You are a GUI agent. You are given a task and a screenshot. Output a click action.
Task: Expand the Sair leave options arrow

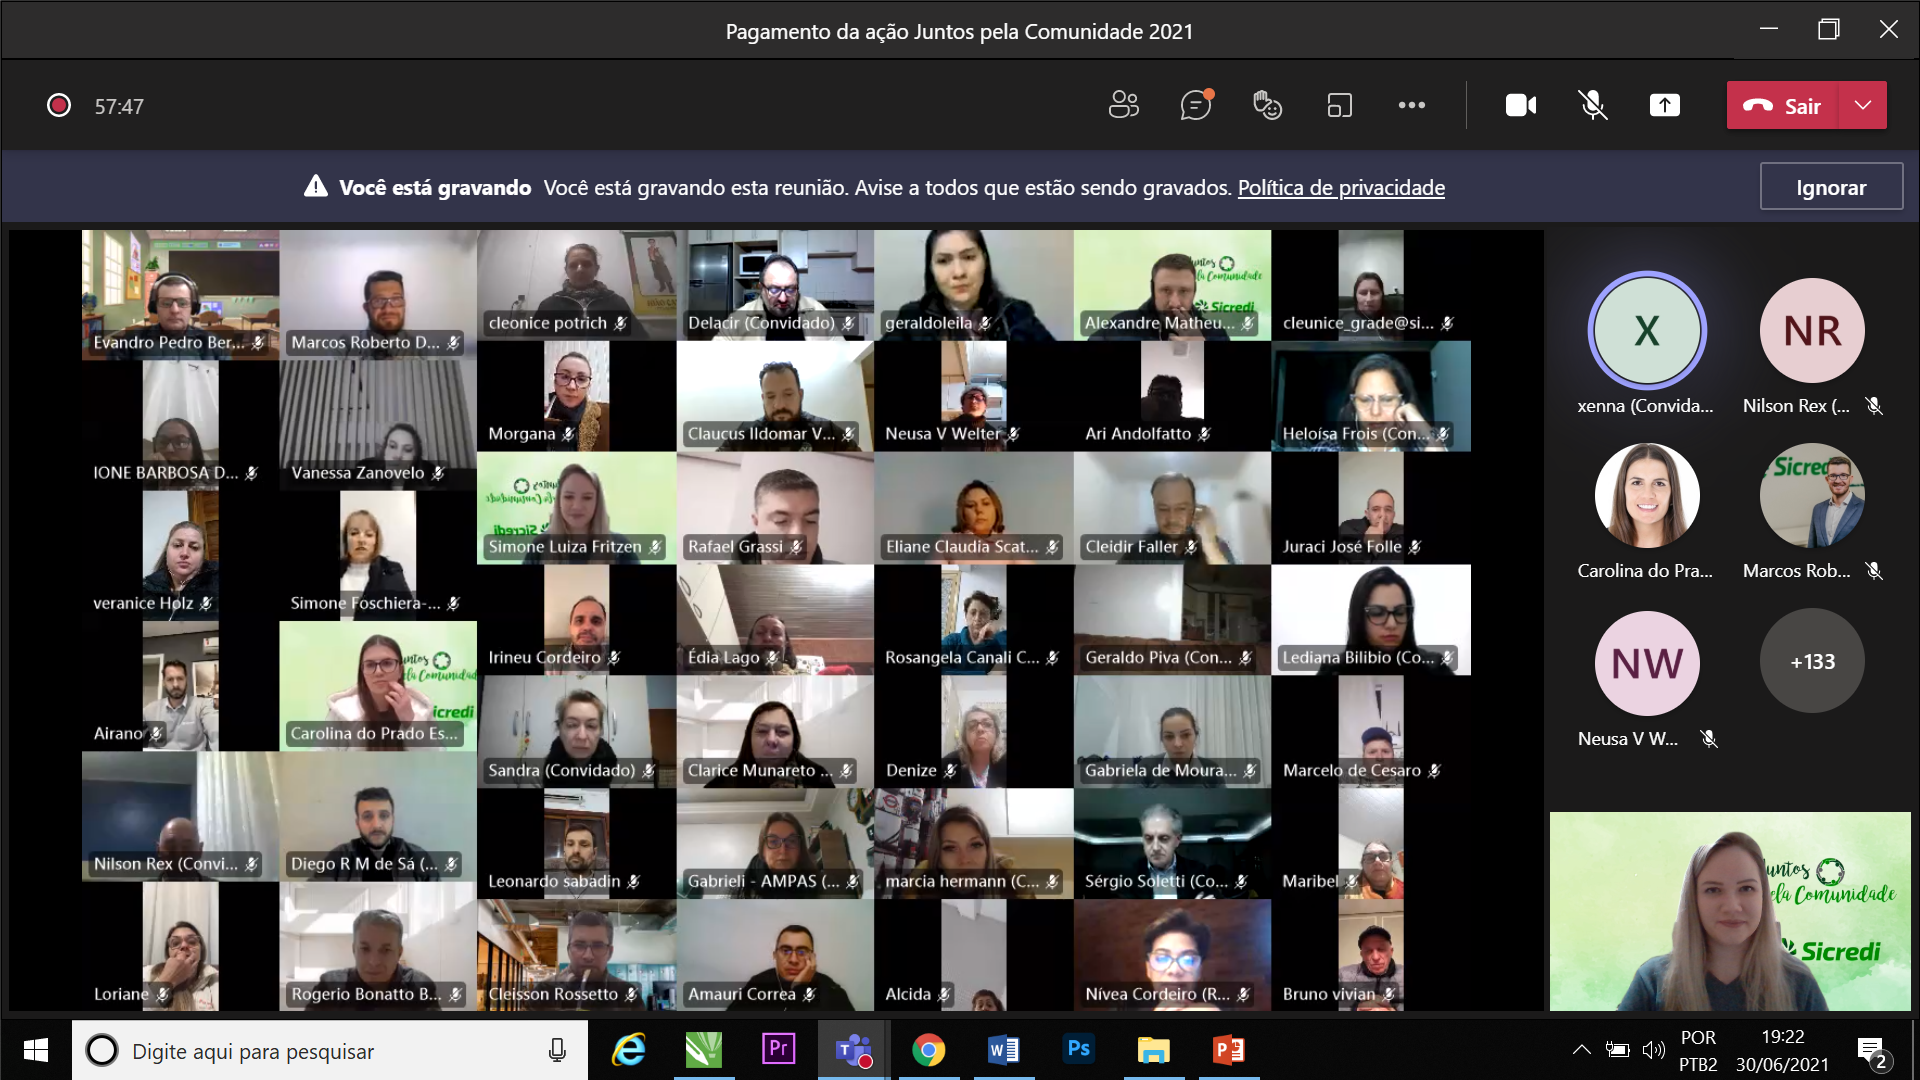point(1862,105)
